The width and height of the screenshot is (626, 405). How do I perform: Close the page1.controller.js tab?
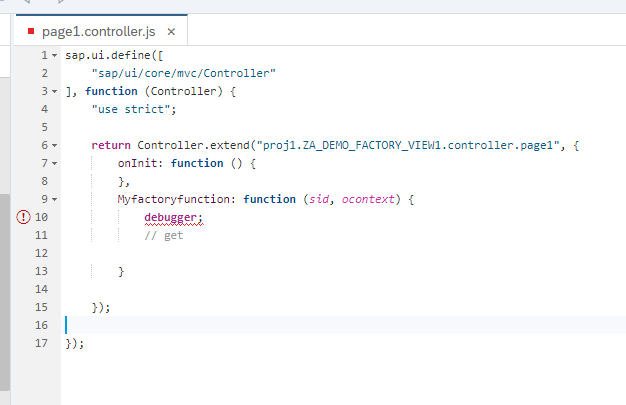tap(171, 32)
